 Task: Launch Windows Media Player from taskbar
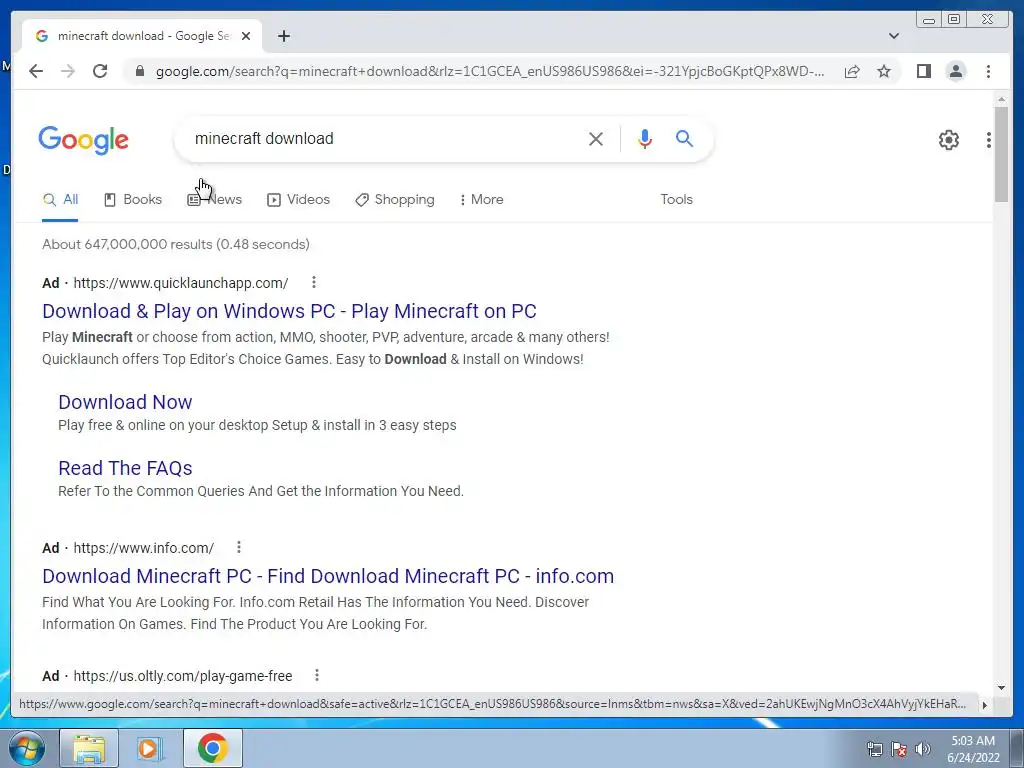pos(150,748)
